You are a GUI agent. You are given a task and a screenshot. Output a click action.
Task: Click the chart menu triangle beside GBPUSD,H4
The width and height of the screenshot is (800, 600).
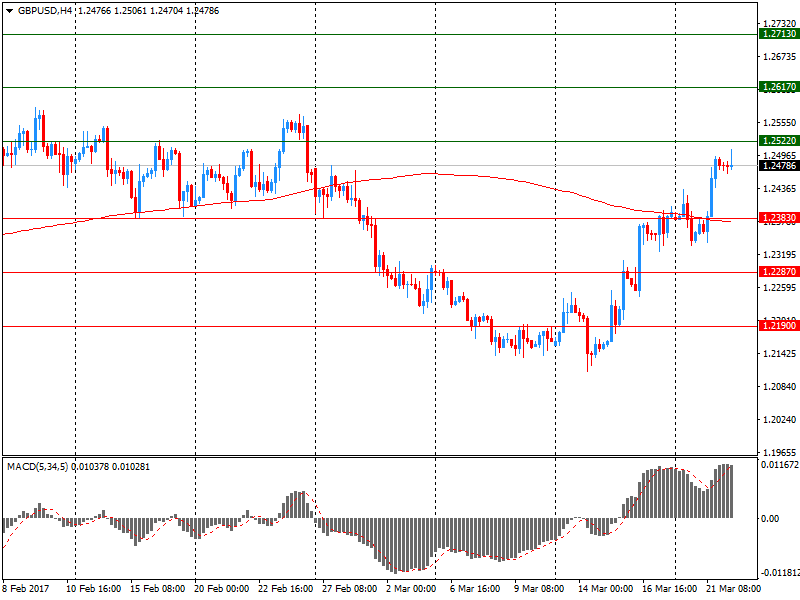point(9,11)
